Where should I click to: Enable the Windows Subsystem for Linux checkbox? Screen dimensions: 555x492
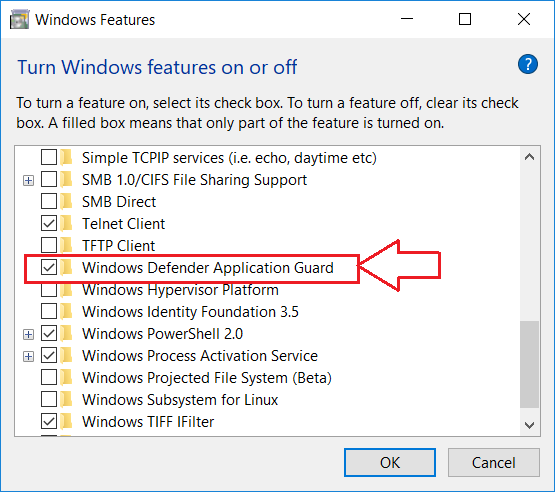click(x=49, y=400)
